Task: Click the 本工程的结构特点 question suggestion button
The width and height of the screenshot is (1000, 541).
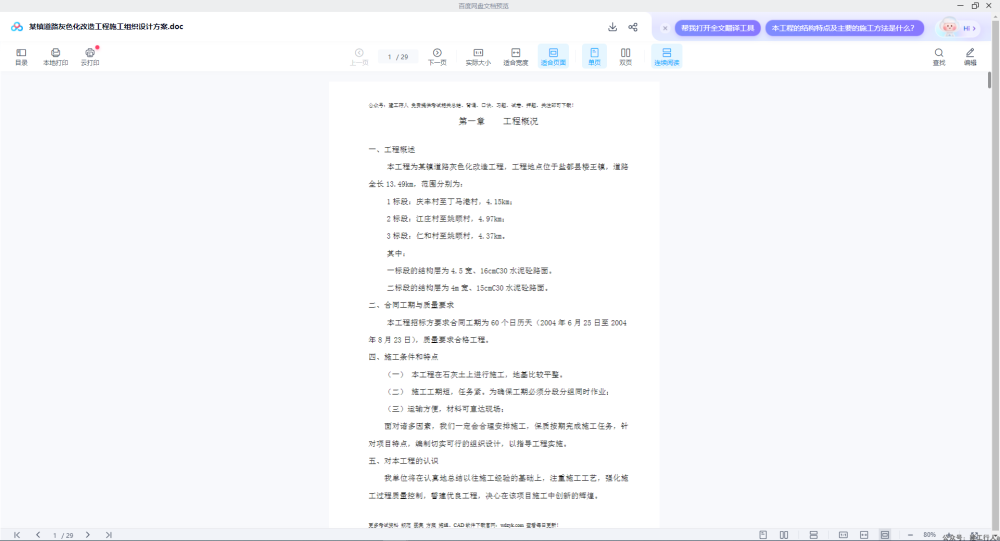Action: point(844,28)
